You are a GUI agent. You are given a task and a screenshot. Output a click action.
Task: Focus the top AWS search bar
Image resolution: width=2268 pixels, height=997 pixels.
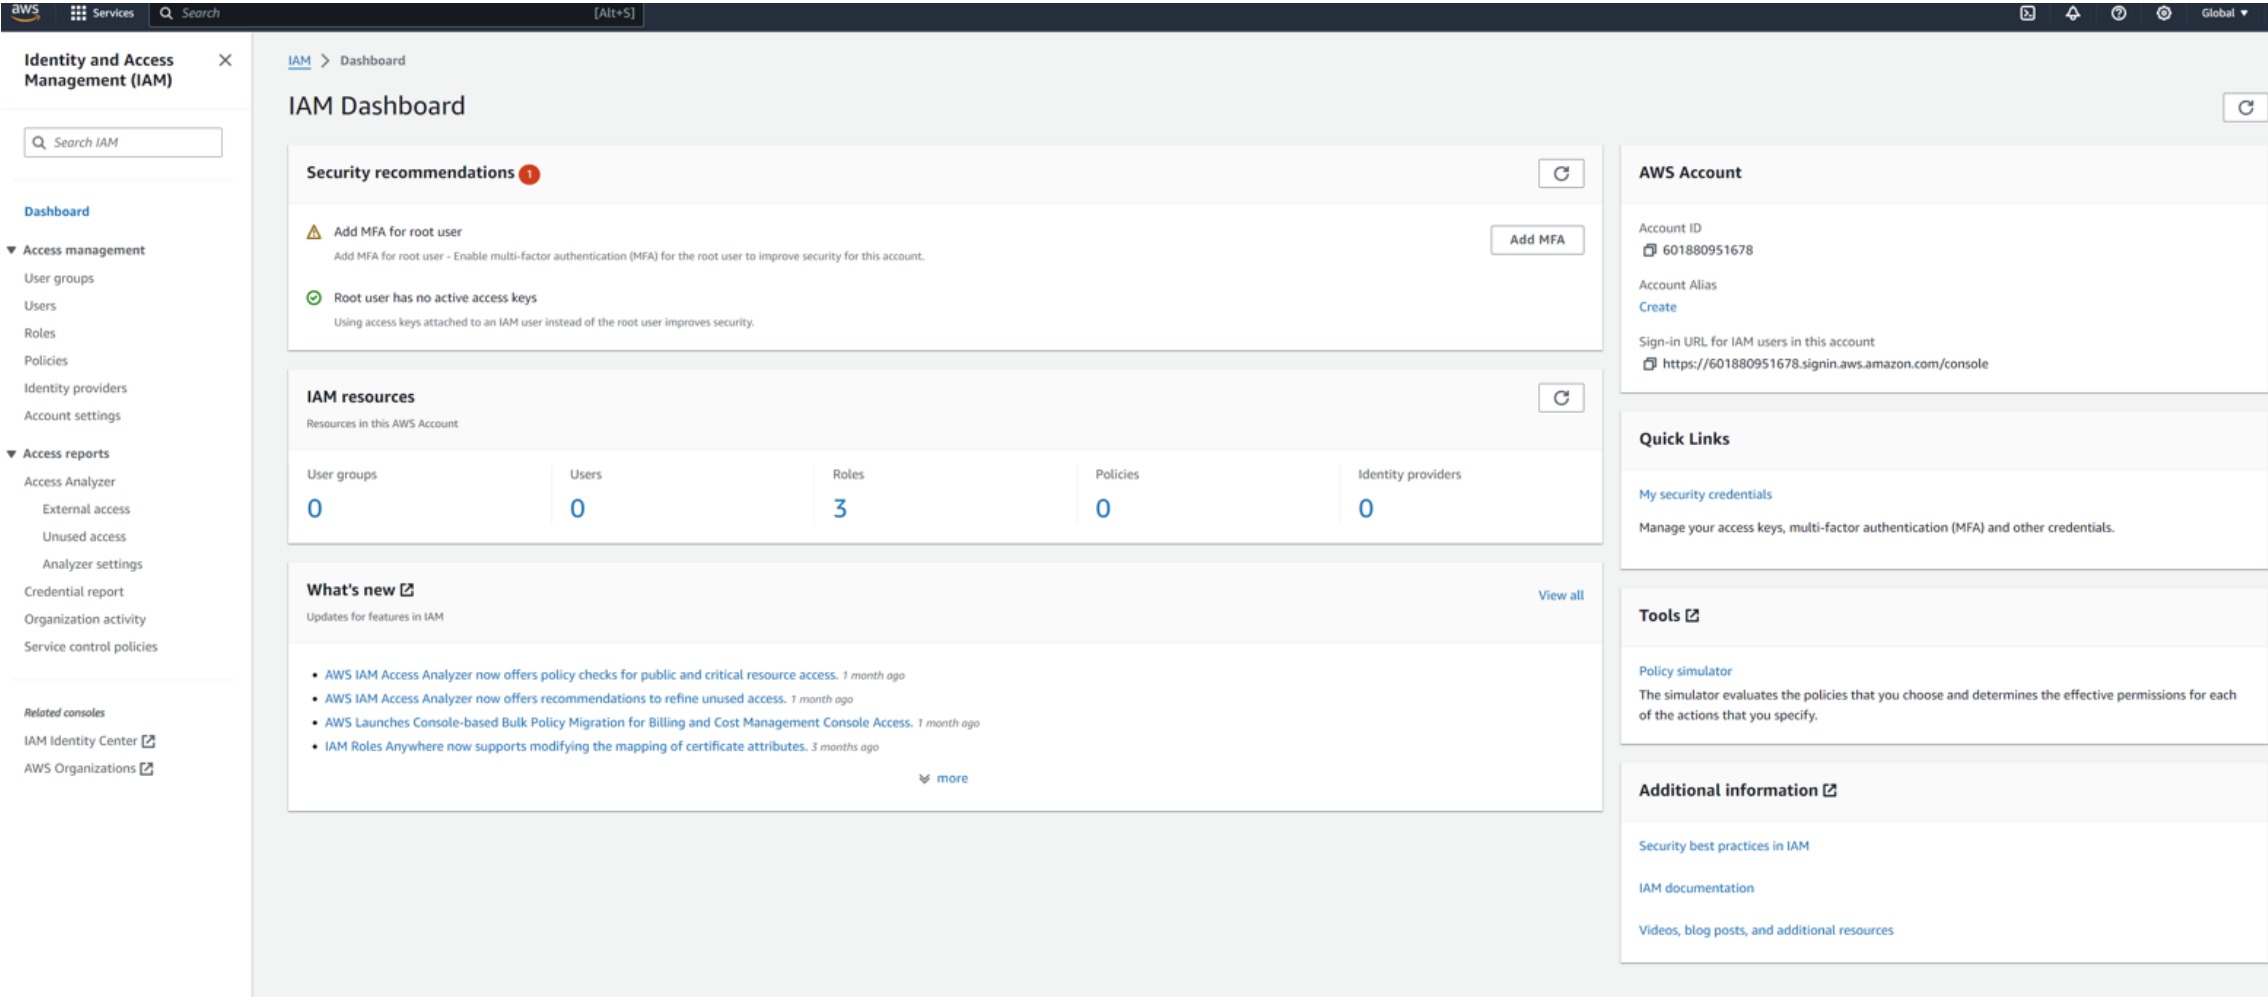(397, 13)
